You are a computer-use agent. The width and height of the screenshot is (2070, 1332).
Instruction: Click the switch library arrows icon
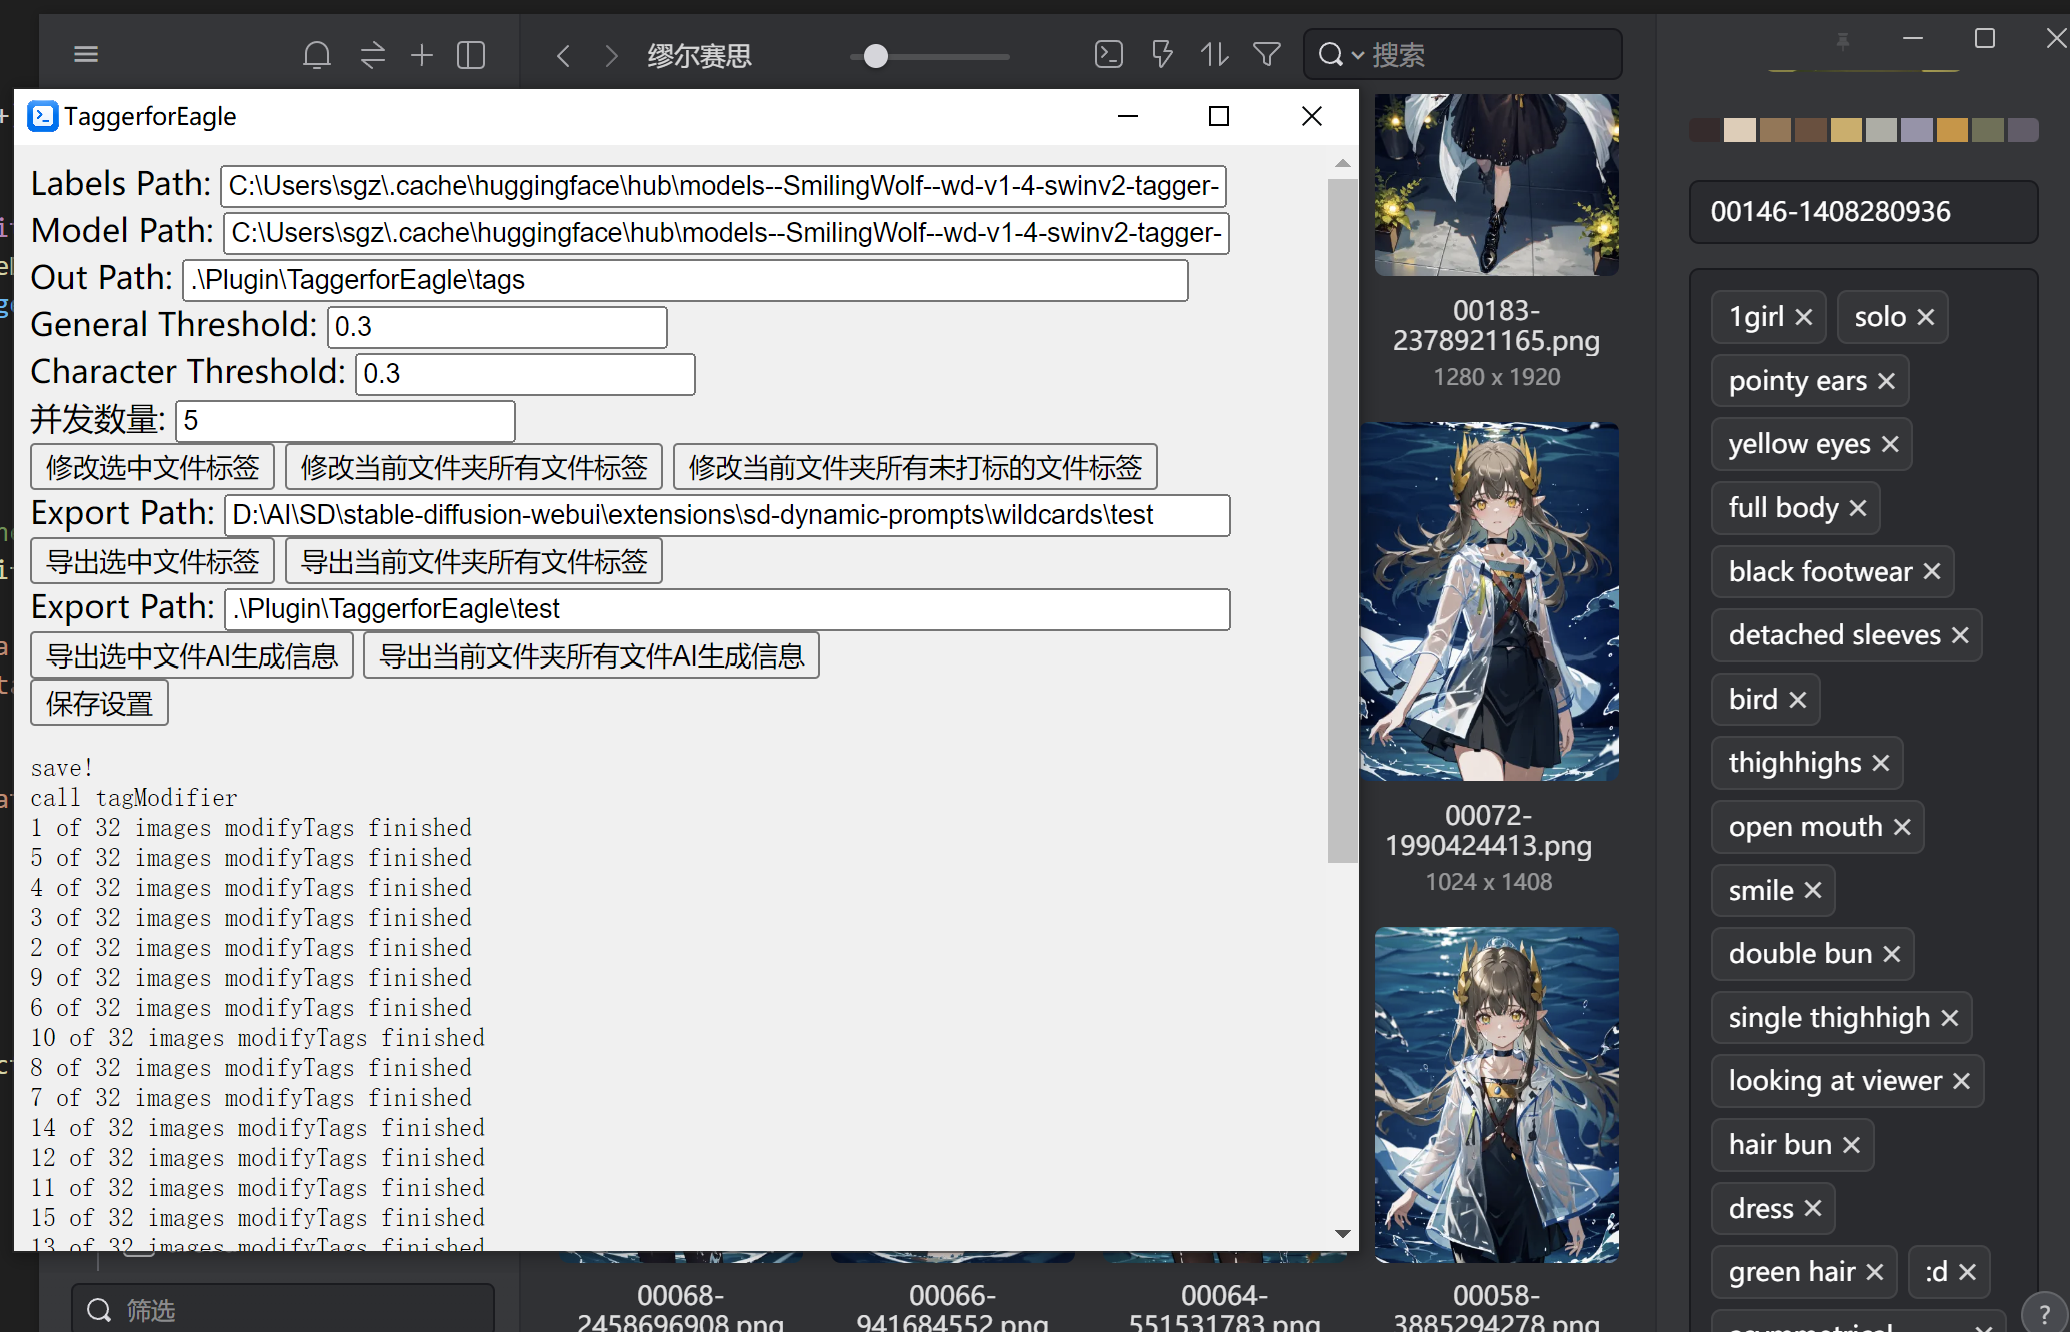(x=372, y=54)
